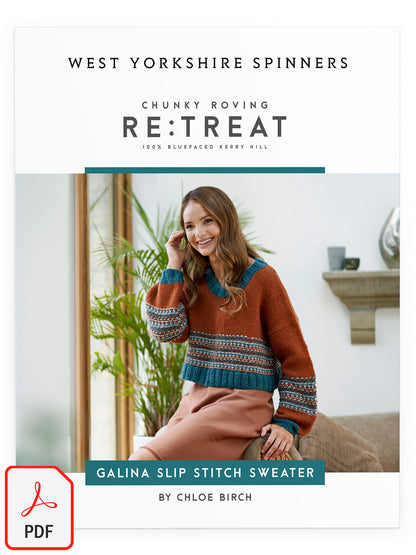Click the RE:TREAT logo text
The width and height of the screenshot is (416, 555).
point(205,127)
